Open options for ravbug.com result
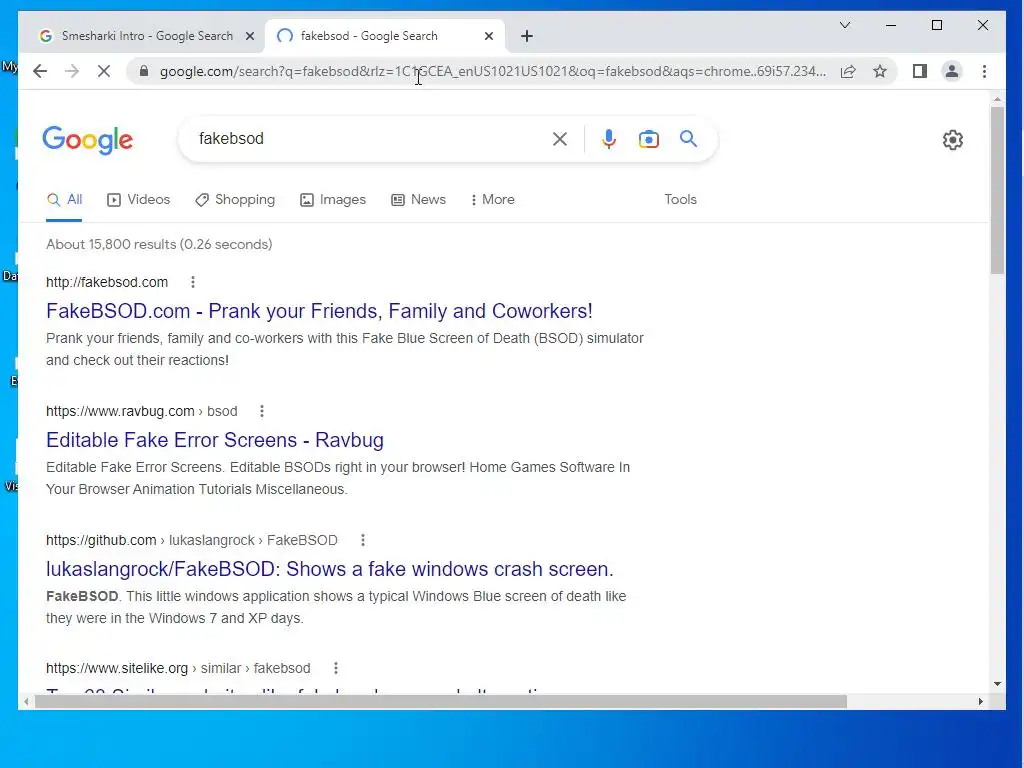The image size is (1024, 768). 262,411
